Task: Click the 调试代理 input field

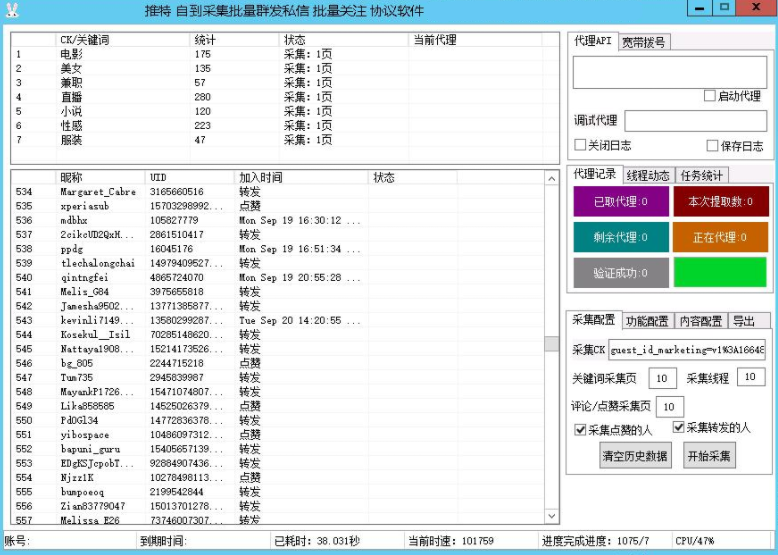Action: tap(696, 121)
